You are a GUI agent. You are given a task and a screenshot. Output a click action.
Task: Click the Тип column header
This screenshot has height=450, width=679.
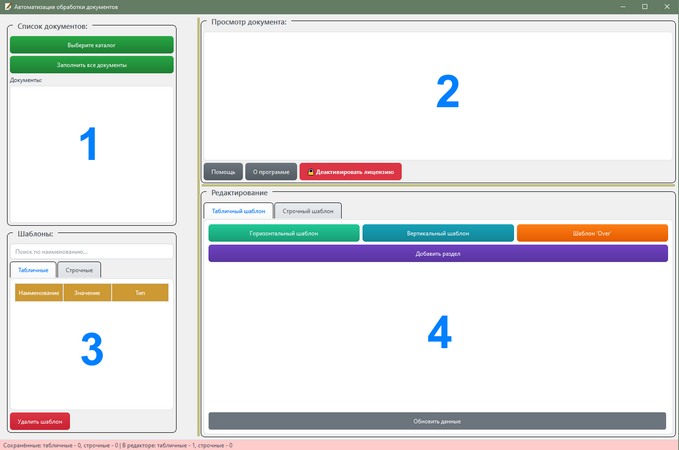tap(140, 293)
